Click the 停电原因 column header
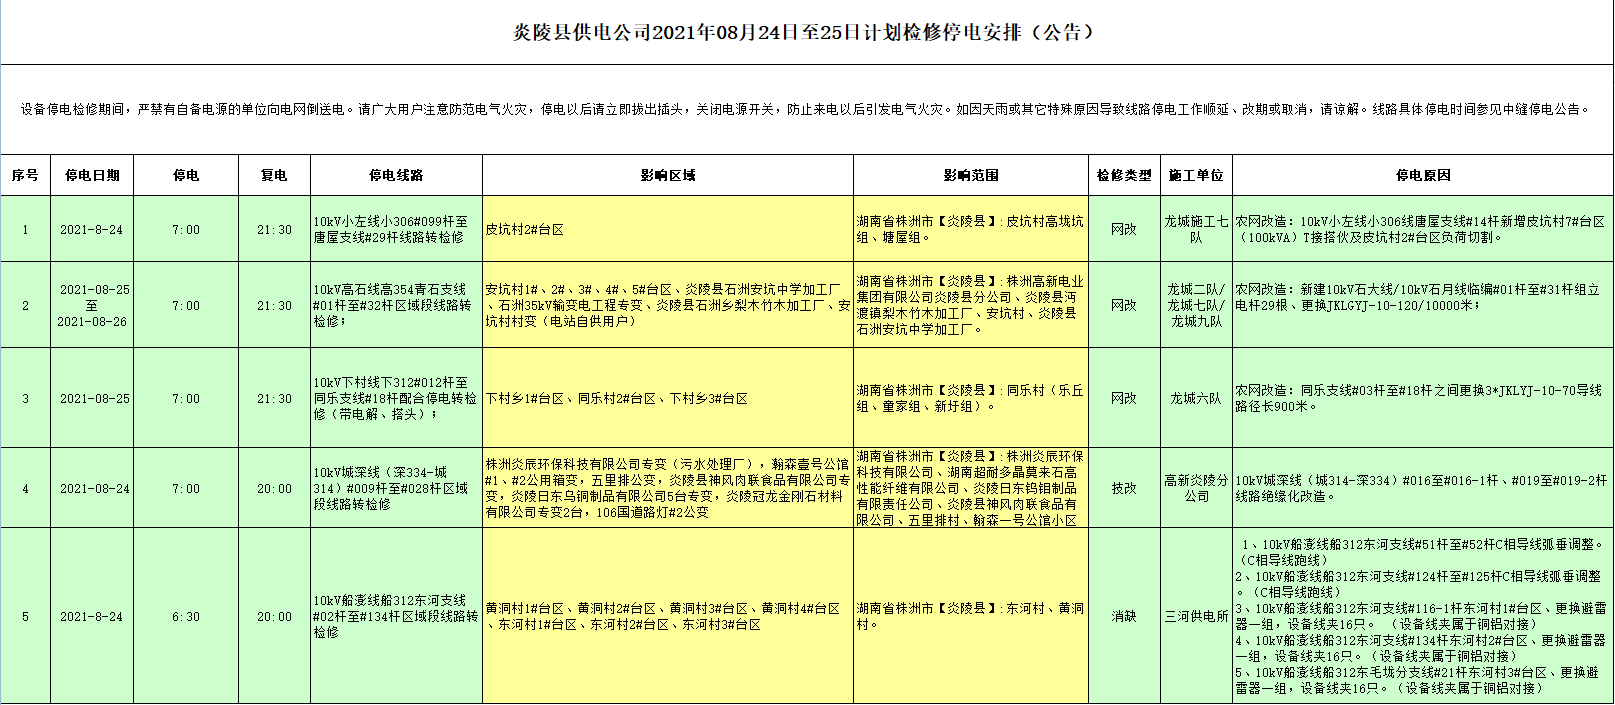Screen dimensions: 1615x705 [x=1422, y=175]
